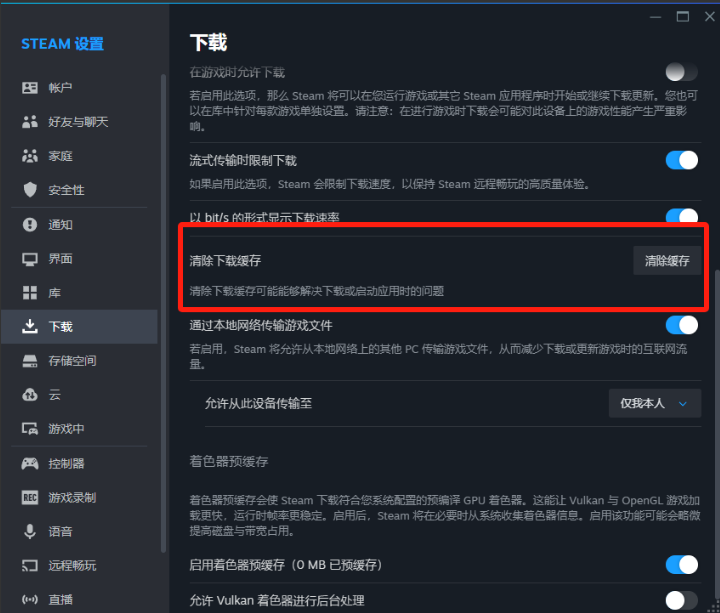This screenshot has width=720, height=613.
Task: Click the 下载 page heading
Action: click(208, 43)
